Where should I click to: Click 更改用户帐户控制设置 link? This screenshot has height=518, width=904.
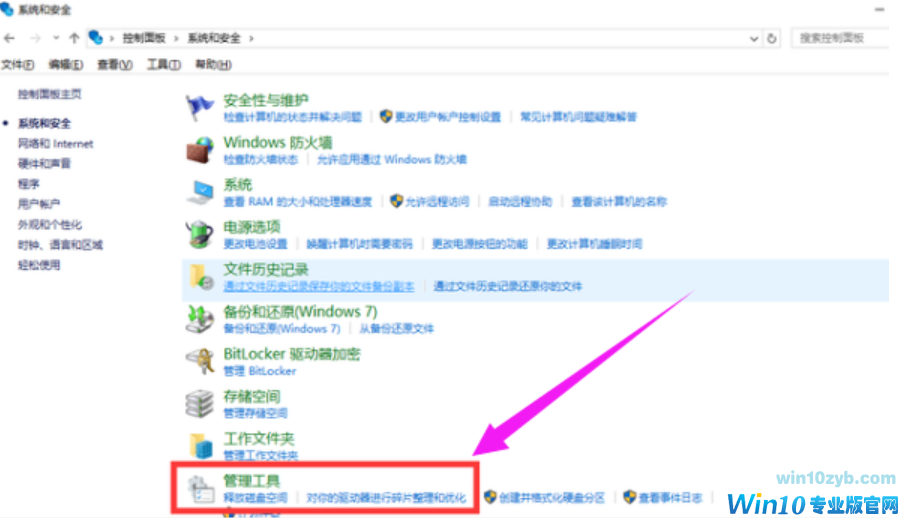[x=447, y=117]
